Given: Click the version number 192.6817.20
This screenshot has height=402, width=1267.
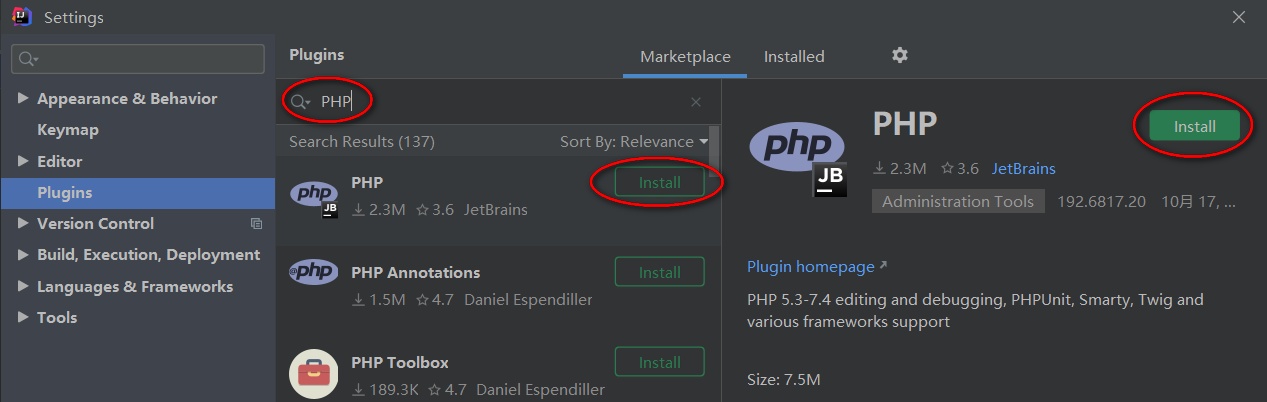Looking at the screenshot, I should point(1099,201).
